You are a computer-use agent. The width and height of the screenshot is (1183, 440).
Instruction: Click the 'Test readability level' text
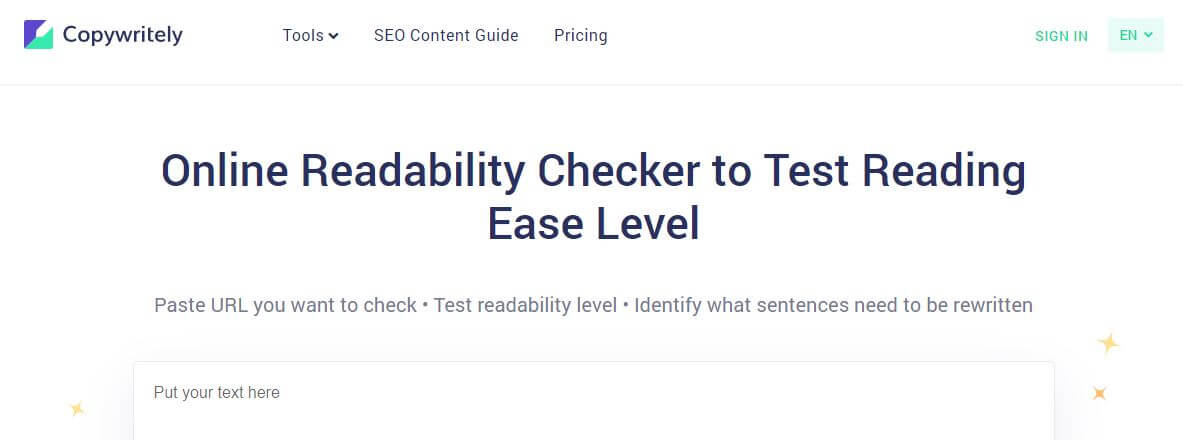pos(525,305)
